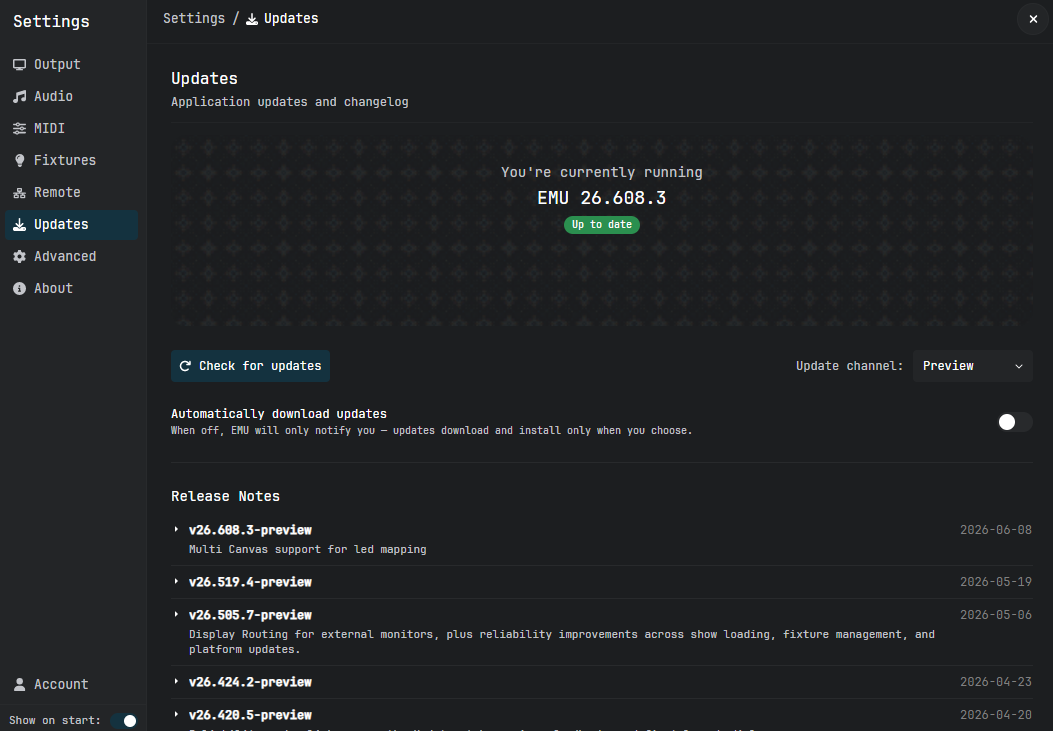
Task: Click the Up to date status badge
Action: 602,224
